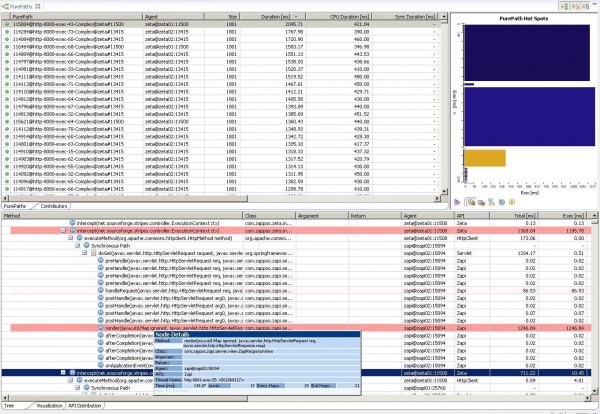Click the purple bar-chart icon under Hot Spots chart
This screenshot has width=600, height=414.
pyautogui.click(x=457, y=202)
